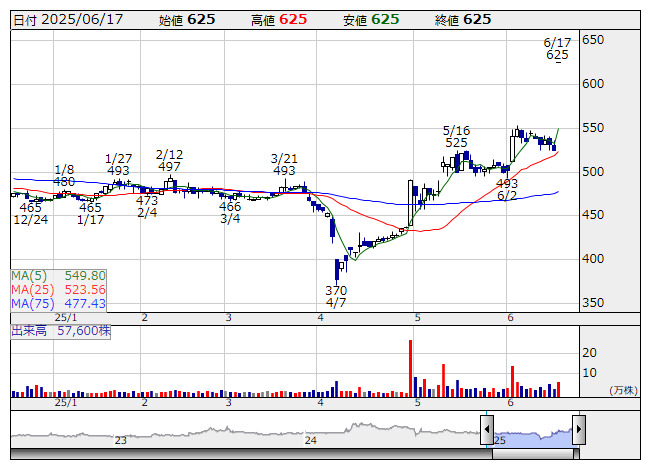This screenshot has height=470, width=653.
Task: Click the 5/16 525 peak annotation
Action: [456, 137]
